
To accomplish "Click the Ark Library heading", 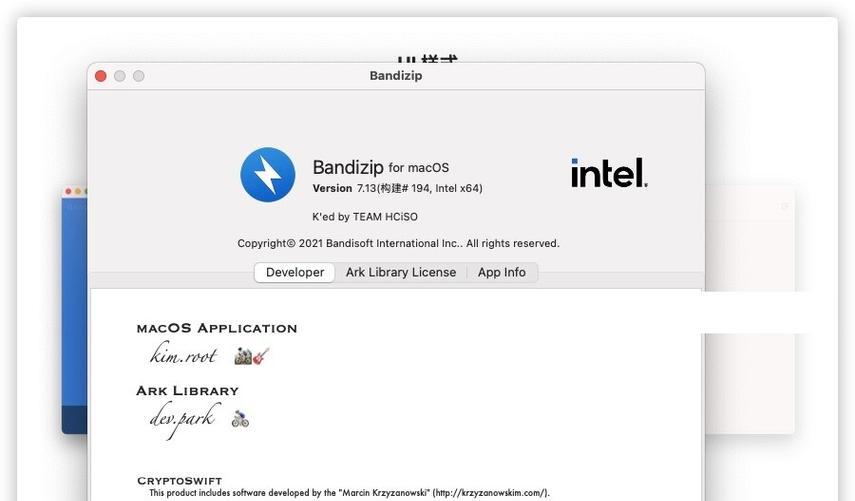I will pos(188,391).
